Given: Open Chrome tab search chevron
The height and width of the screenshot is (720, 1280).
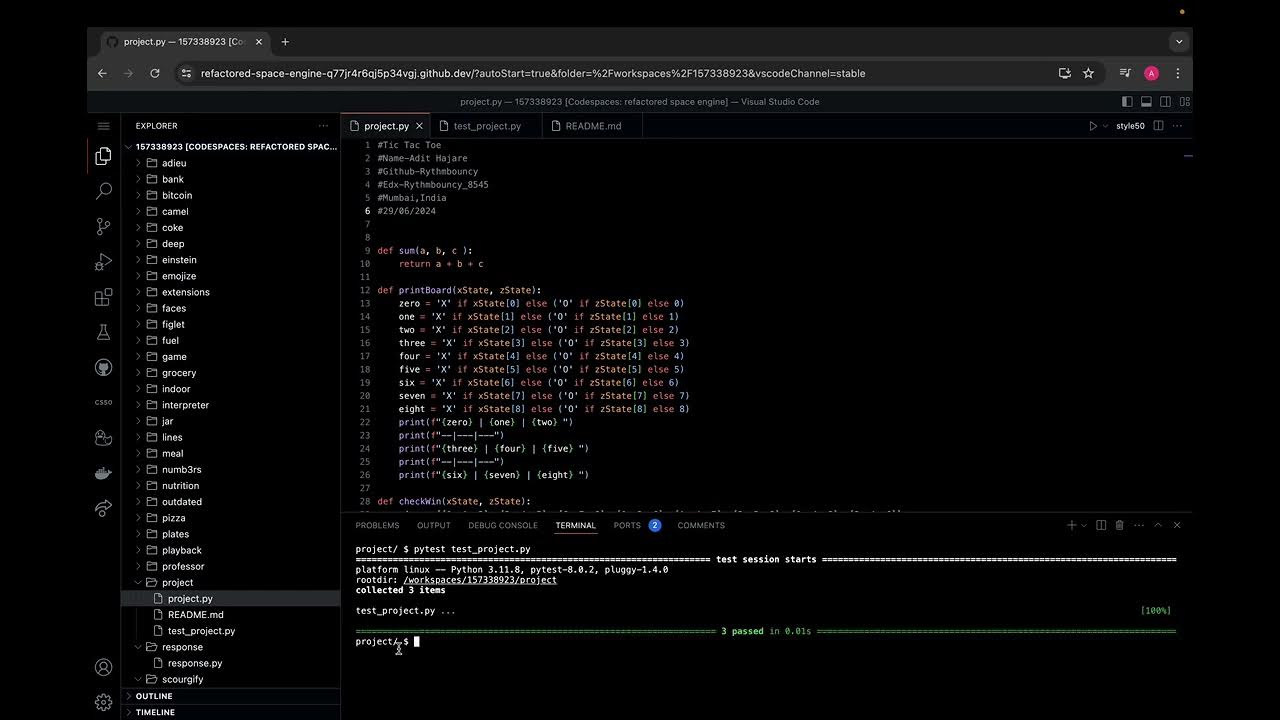Looking at the screenshot, I should pos(1179,42).
